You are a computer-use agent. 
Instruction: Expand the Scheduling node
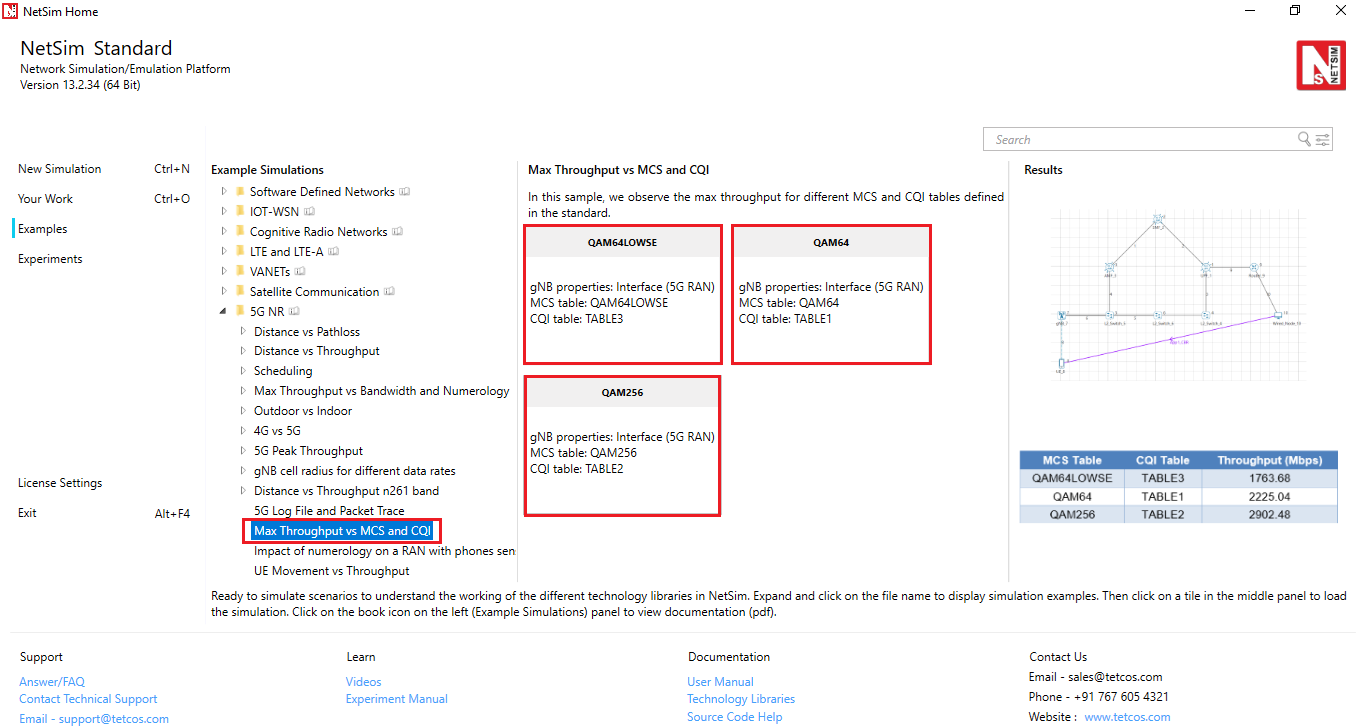(243, 371)
